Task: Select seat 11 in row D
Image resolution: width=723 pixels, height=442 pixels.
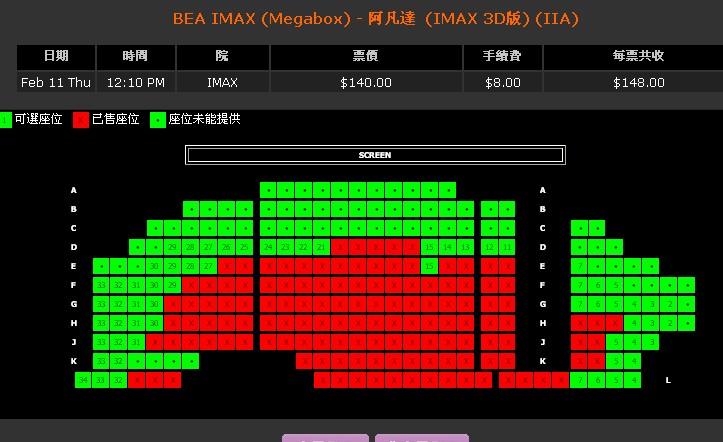Action: click(x=507, y=247)
